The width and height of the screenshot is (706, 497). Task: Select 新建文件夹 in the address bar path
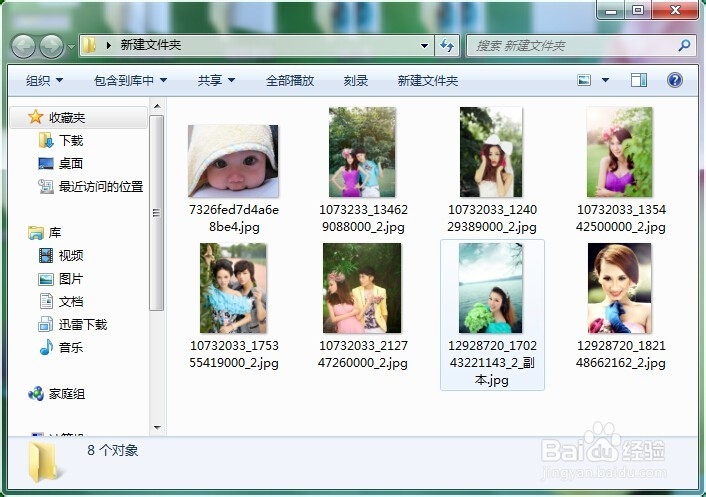(x=150, y=45)
